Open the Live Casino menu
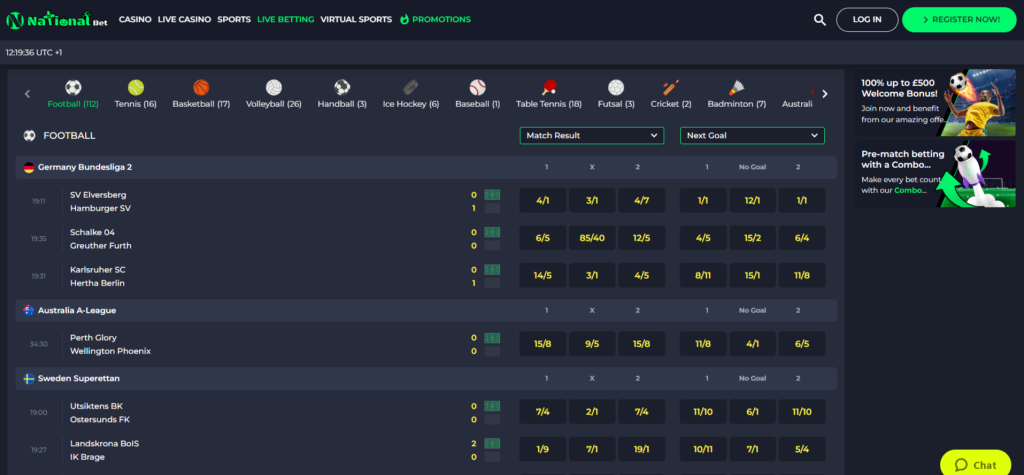Screen dimensions: 1024x475 [184, 20]
